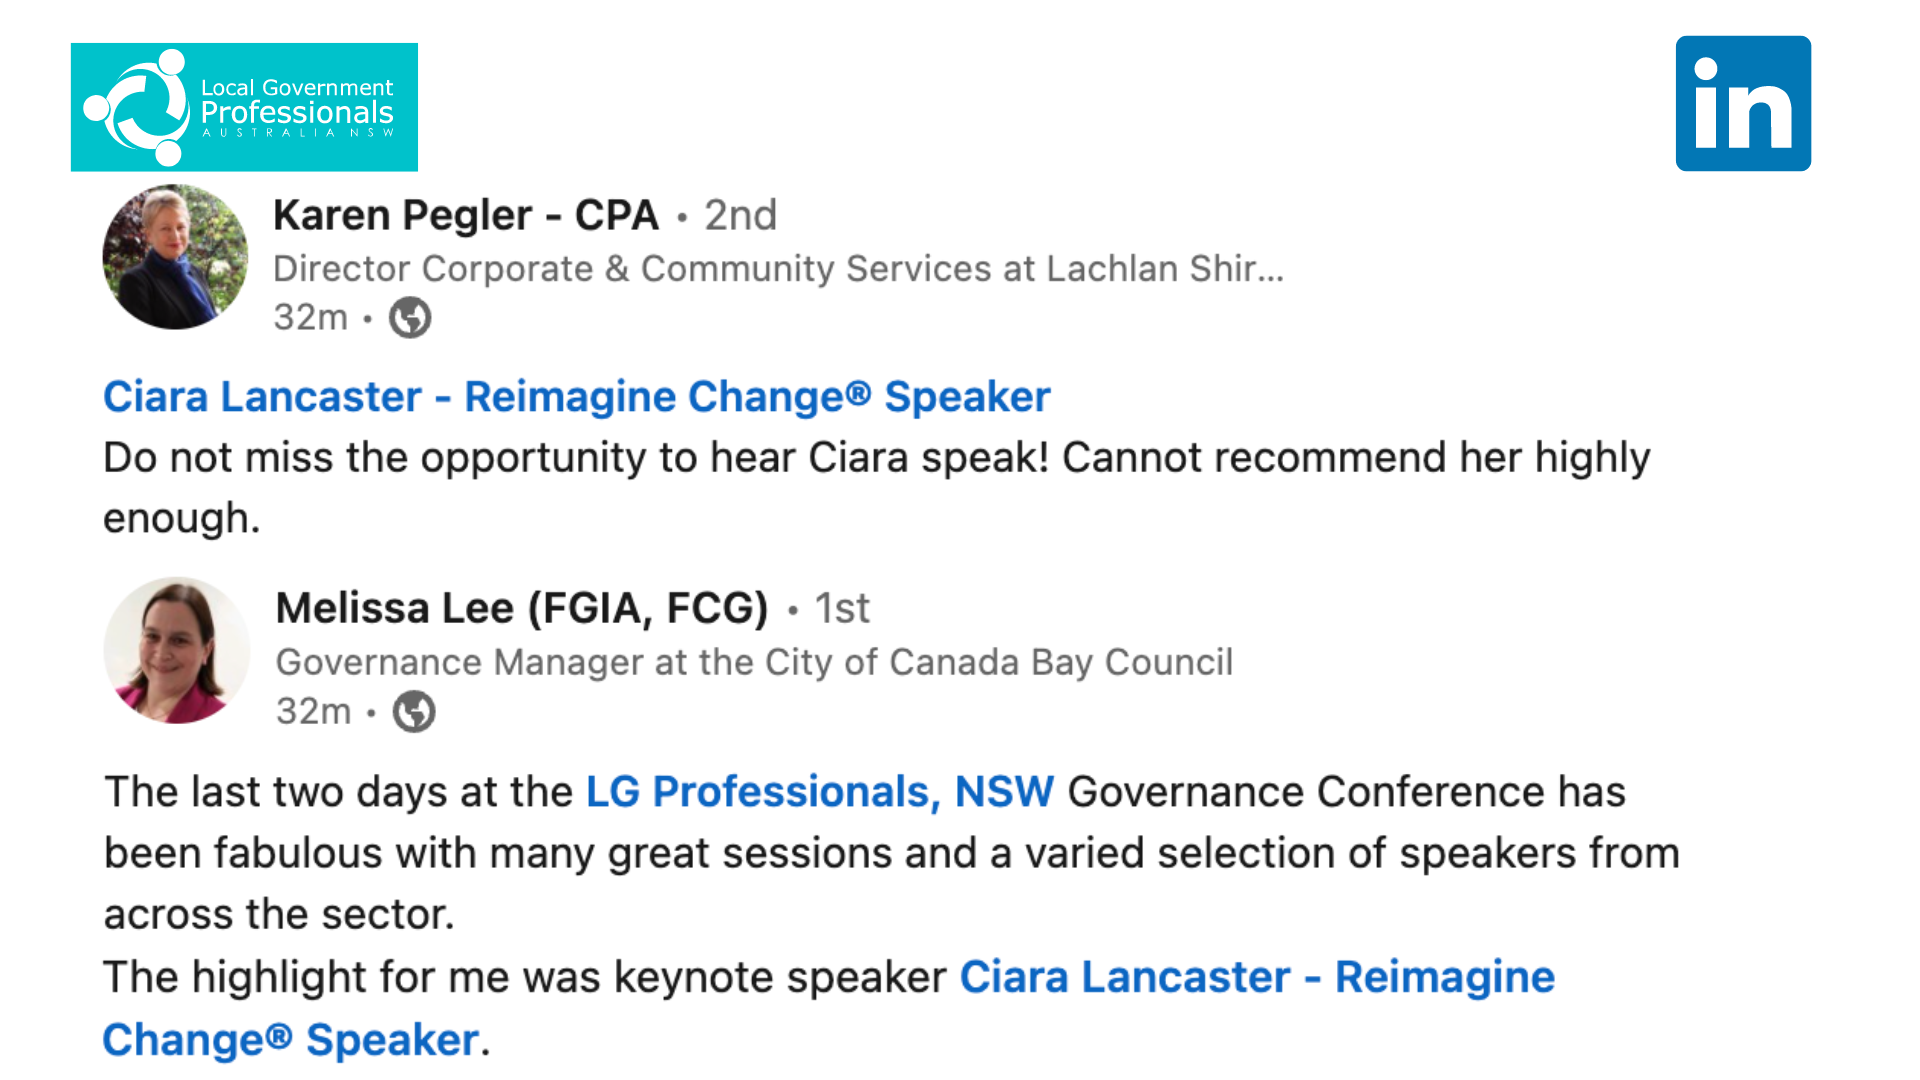Viewport: 1920px width, 1080px height.
Task: Click the 32m timestamp on Melissa's post
Action: 314,712
